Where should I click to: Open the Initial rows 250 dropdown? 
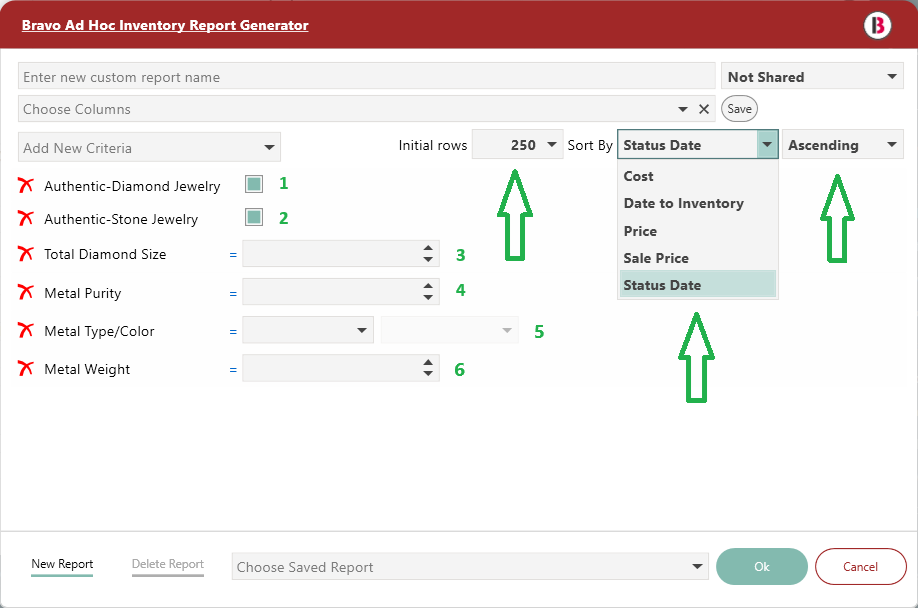(x=518, y=145)
